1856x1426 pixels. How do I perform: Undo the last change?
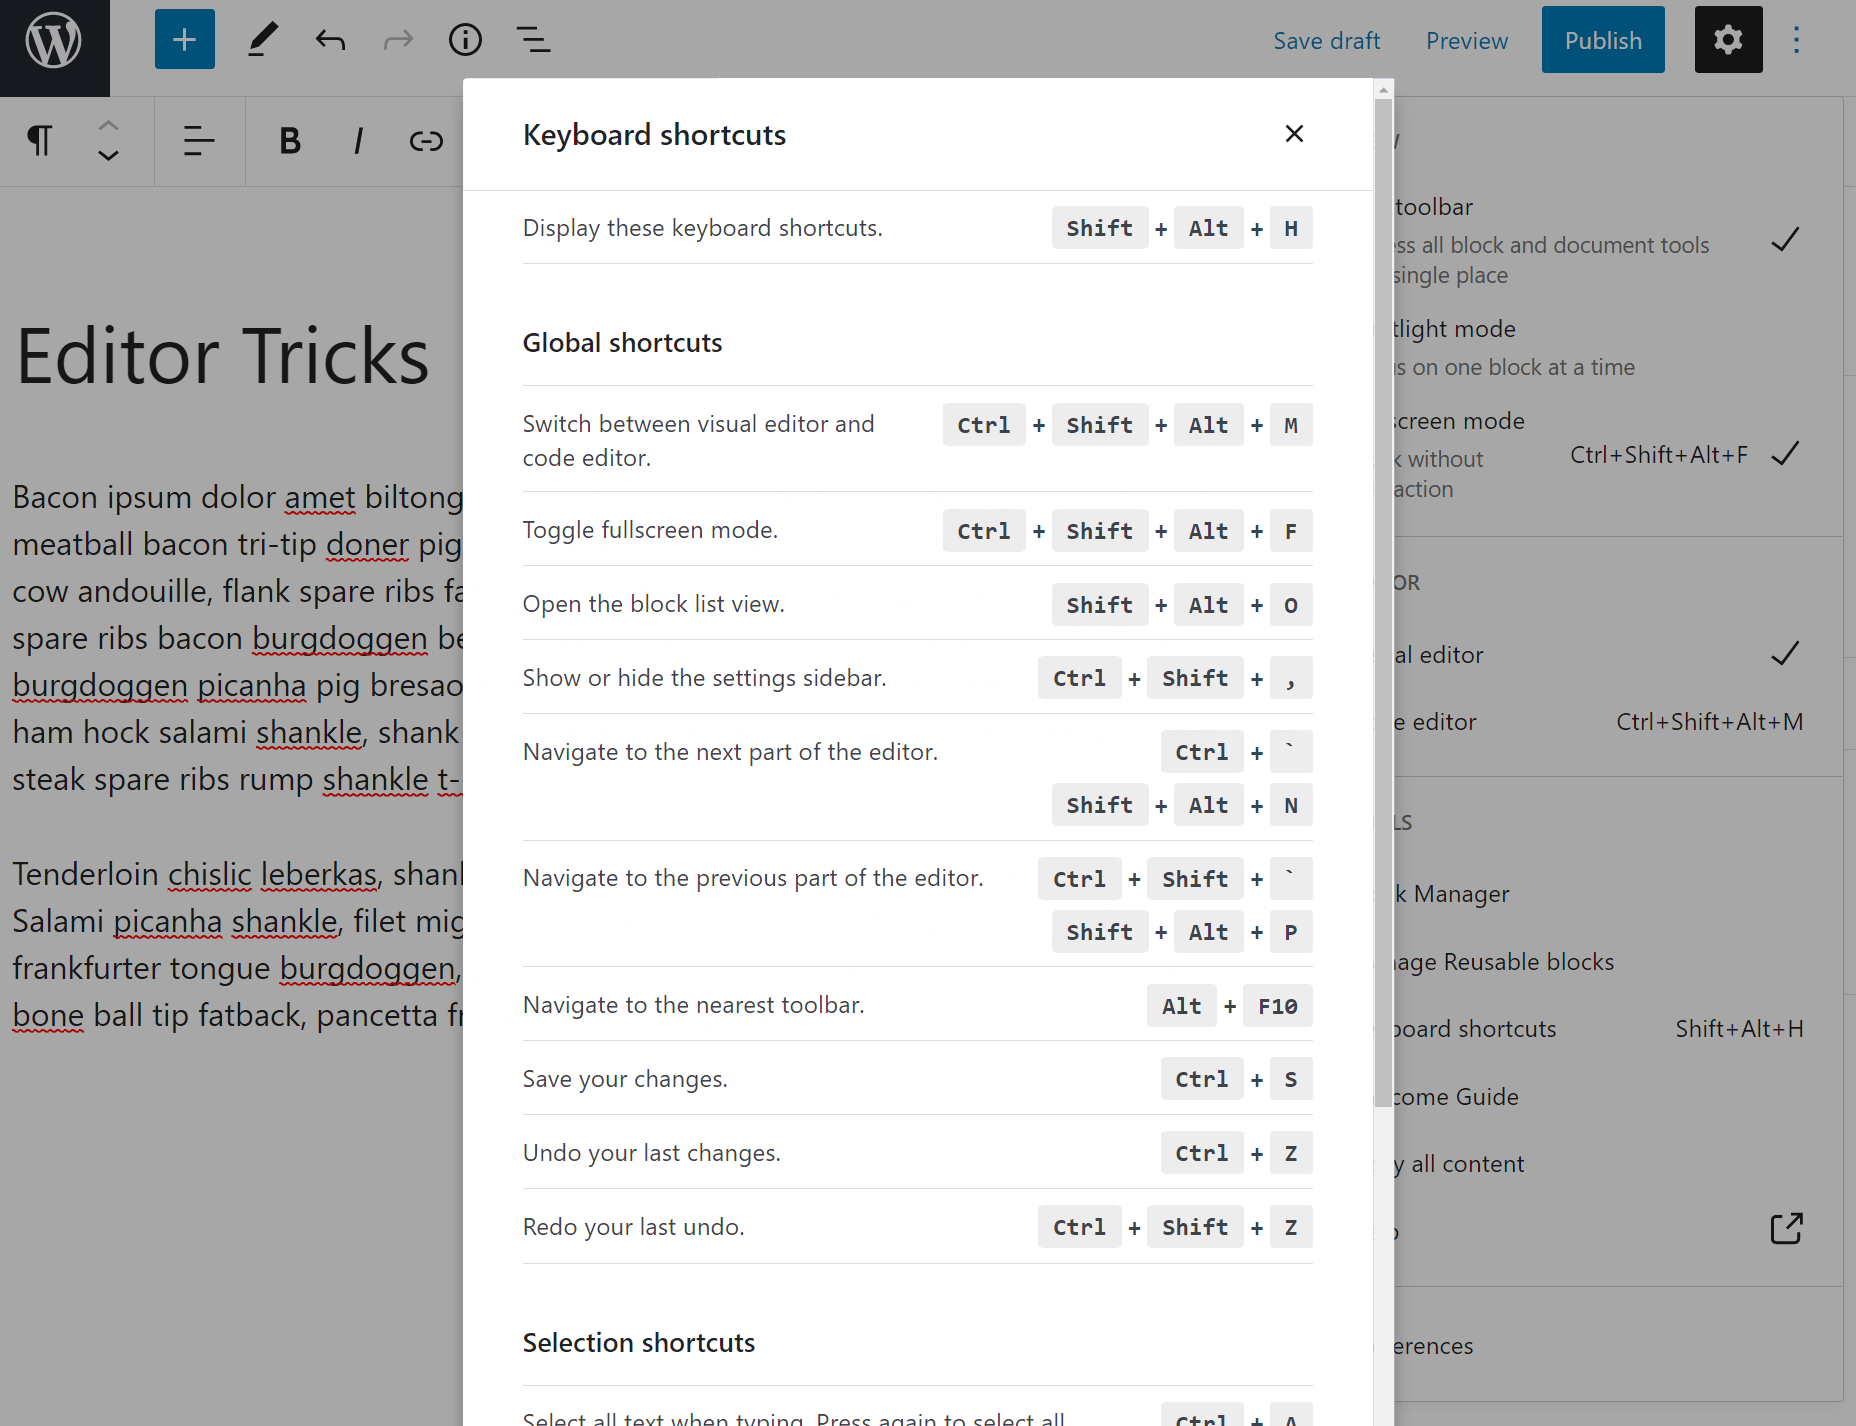330,40
